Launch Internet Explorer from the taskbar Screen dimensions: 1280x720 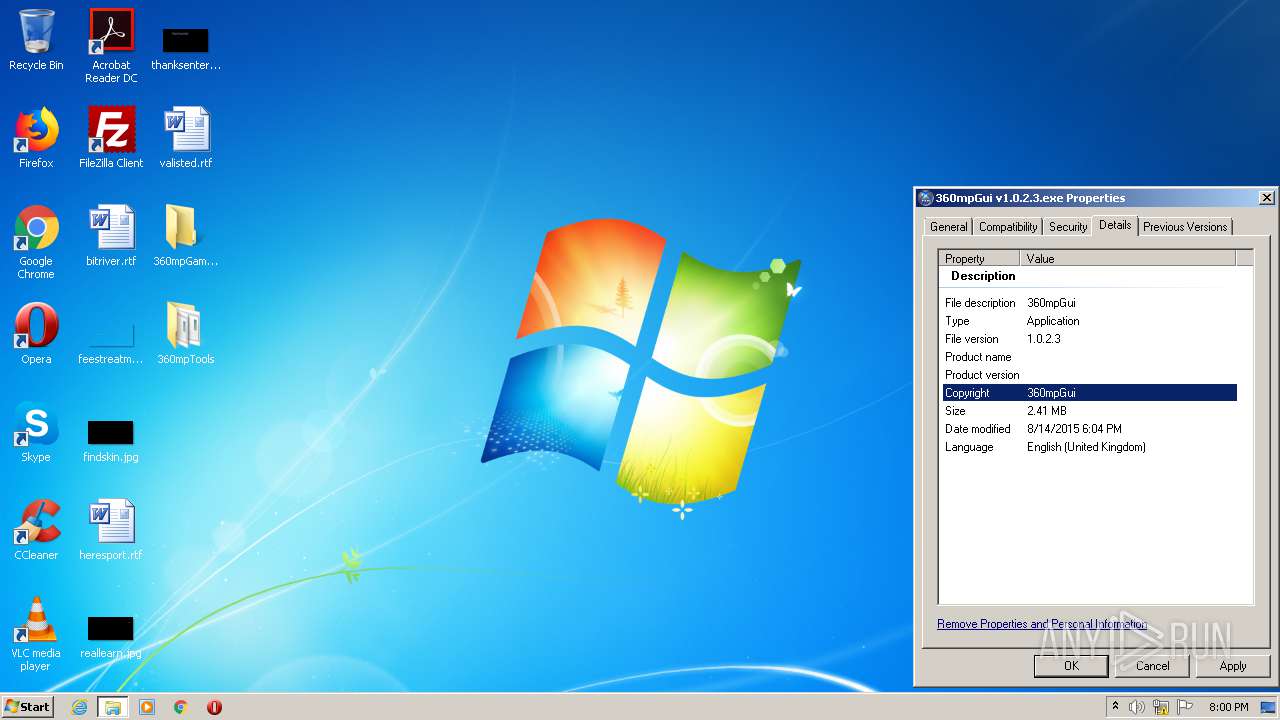[x=79, y=707]
